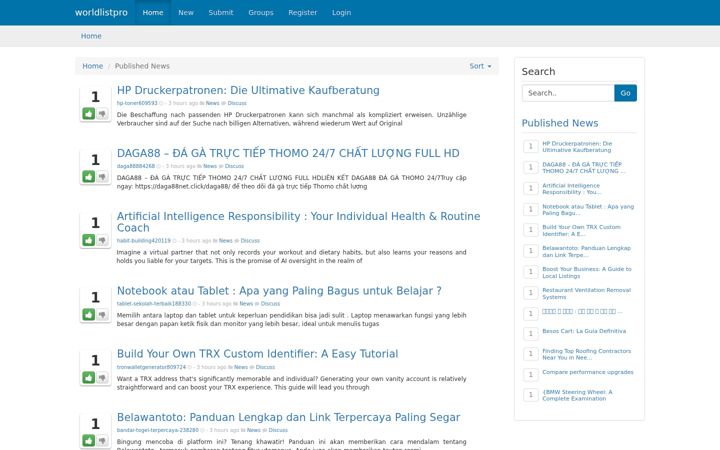Open sidebar link Notebook atau Tablet

[588, 210]
